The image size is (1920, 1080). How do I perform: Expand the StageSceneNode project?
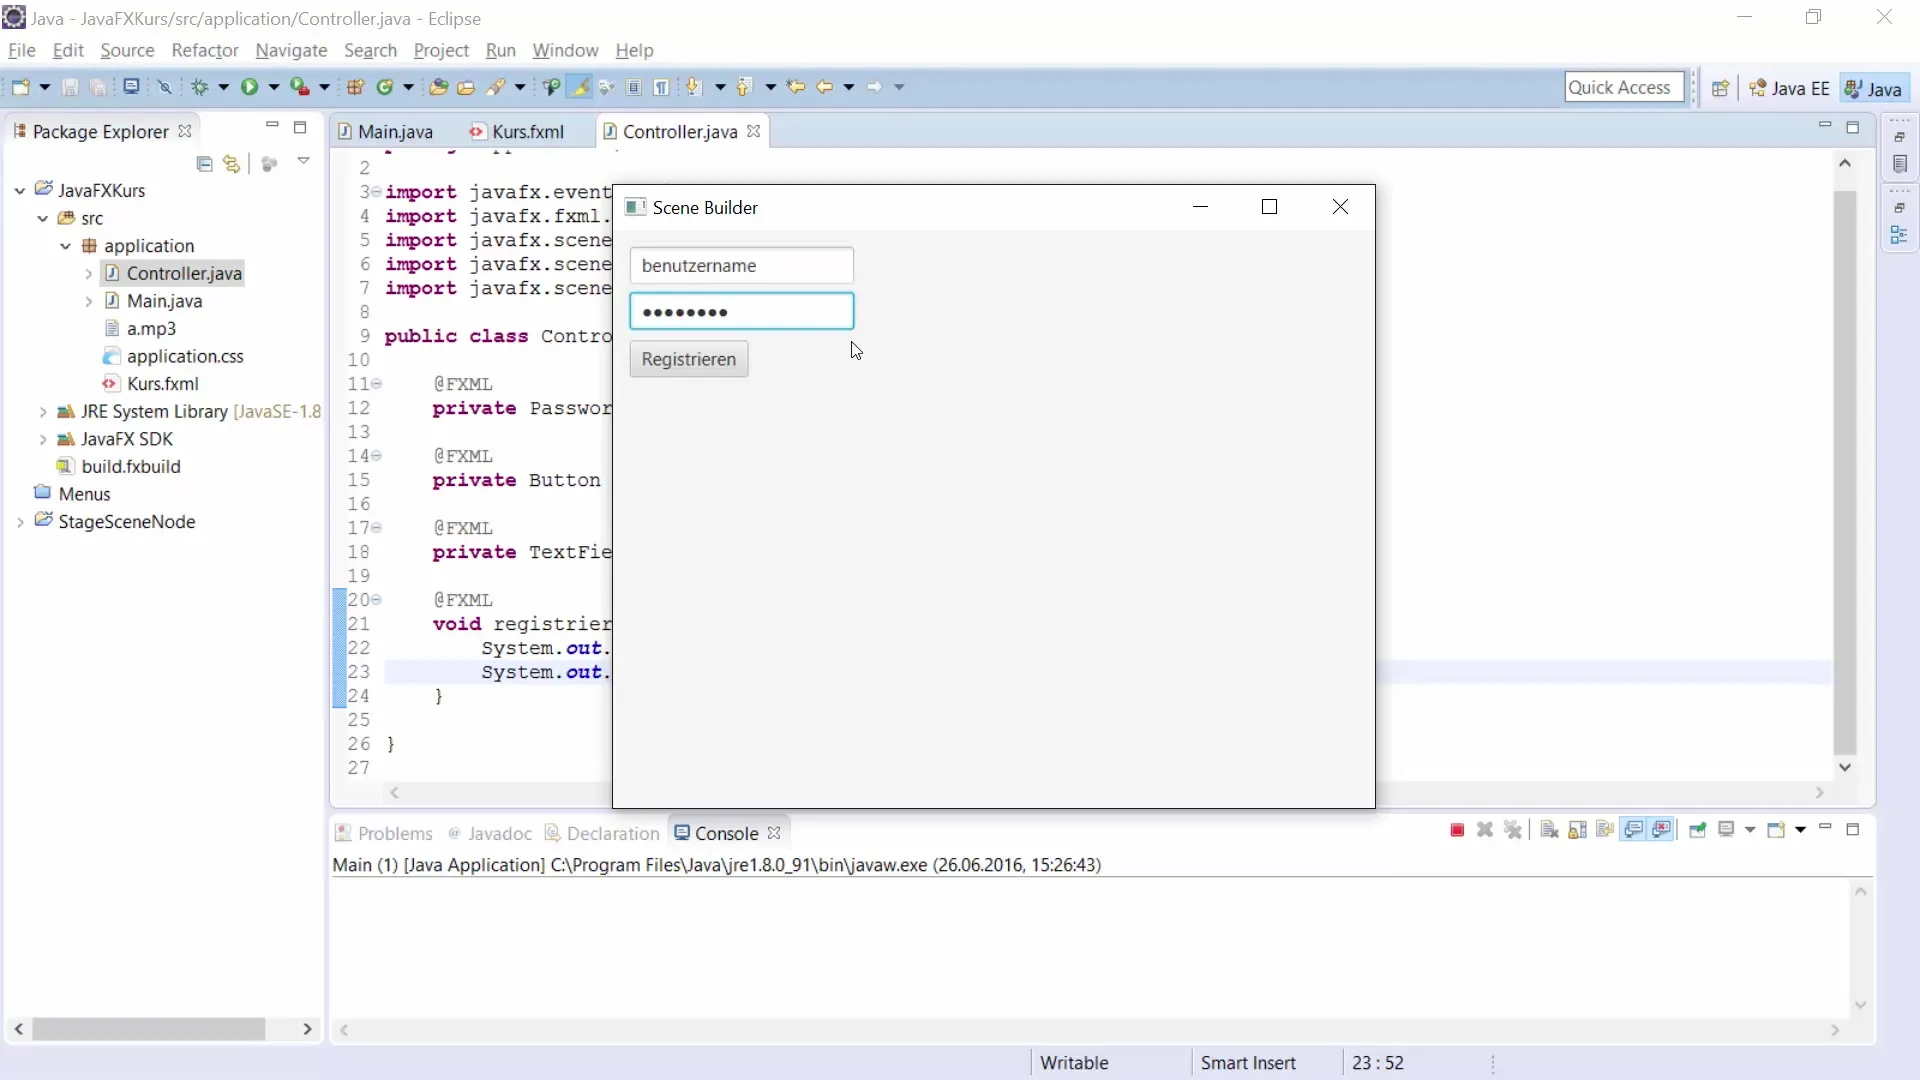[x=20, y=522]
